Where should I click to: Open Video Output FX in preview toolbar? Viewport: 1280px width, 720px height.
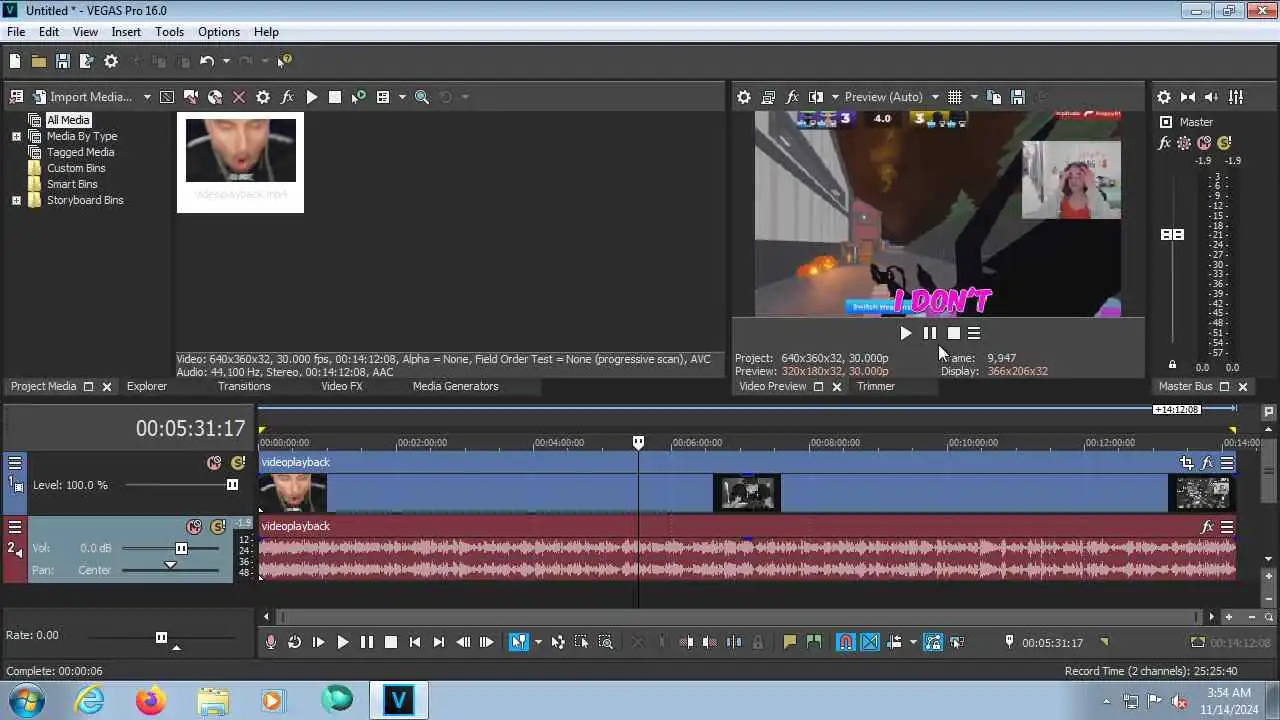click(x=792, y=97)
